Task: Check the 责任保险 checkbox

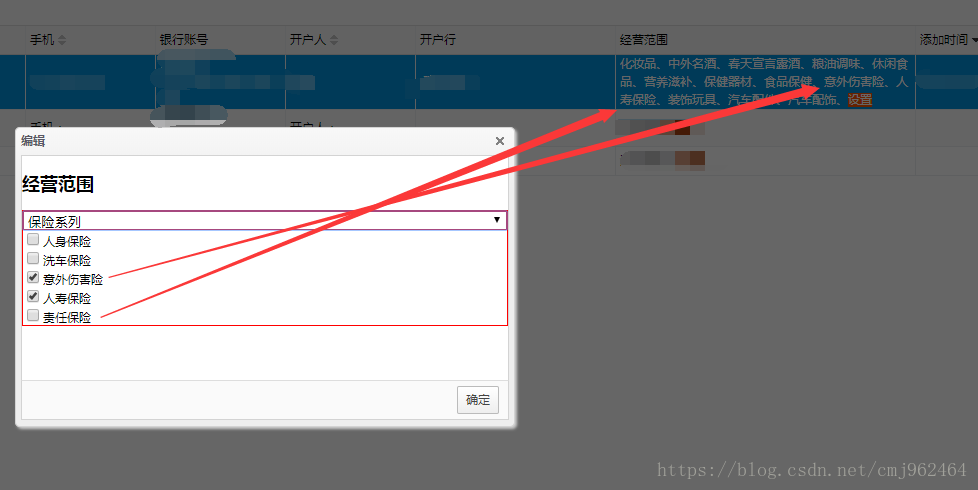Action: click(33, 315)
